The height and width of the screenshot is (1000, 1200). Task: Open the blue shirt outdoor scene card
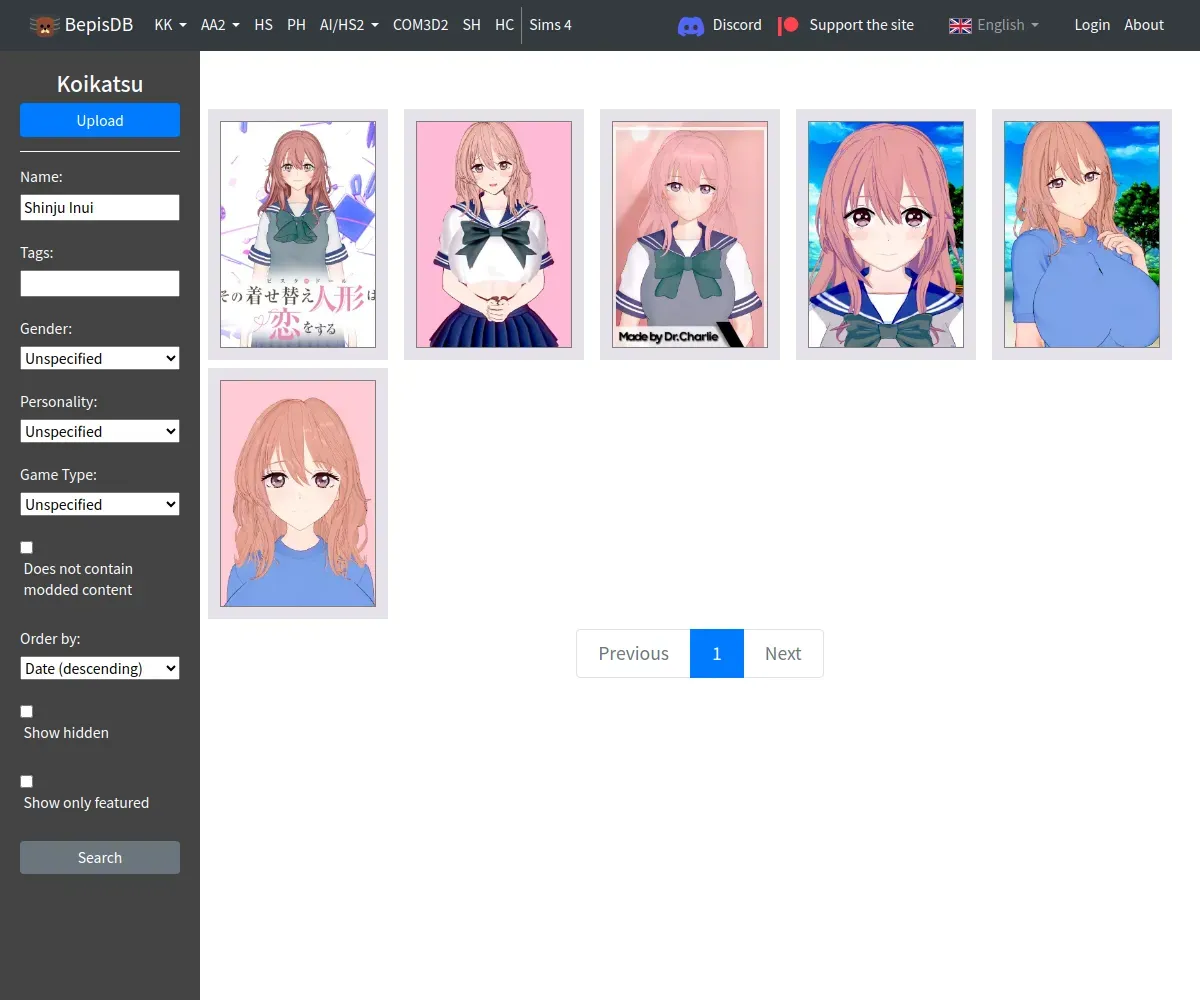1082,234
